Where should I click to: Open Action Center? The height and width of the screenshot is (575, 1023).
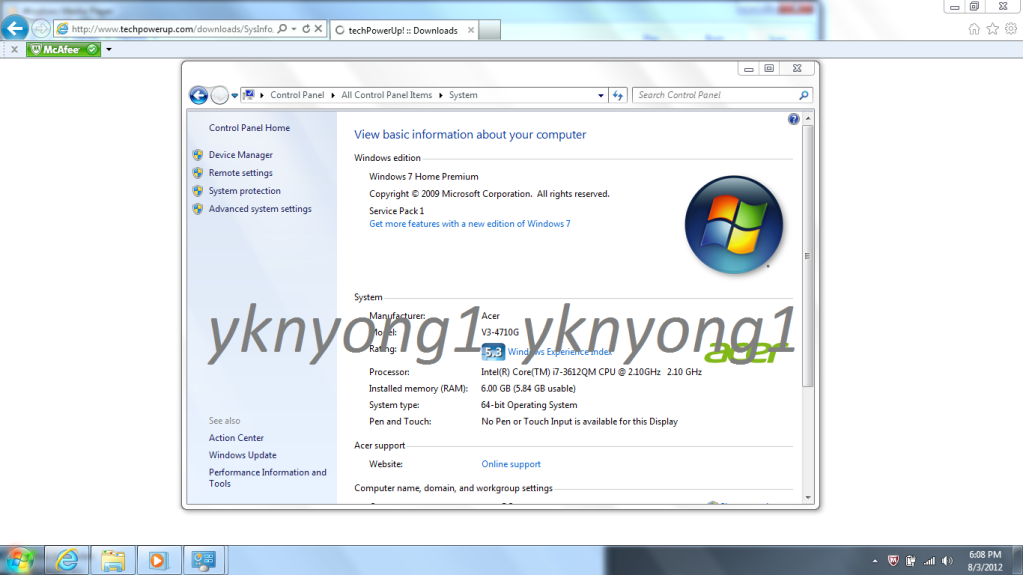tap(236, 438)
